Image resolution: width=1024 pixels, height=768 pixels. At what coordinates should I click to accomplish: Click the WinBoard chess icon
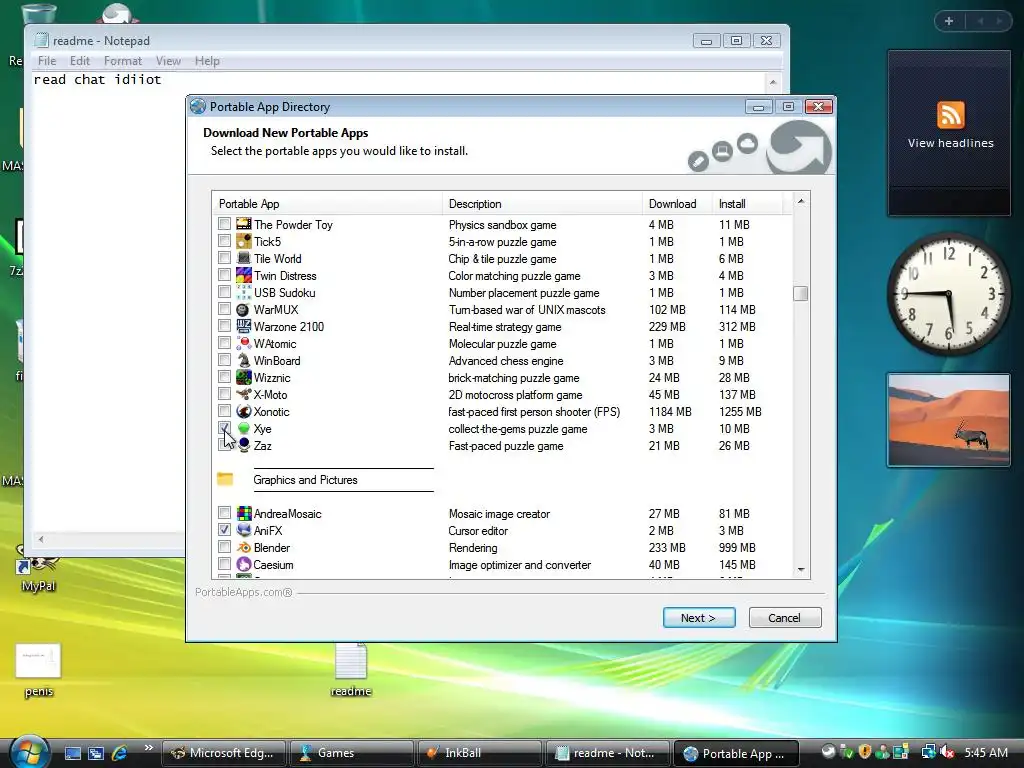pyautogui.click(x=244, y=360)
